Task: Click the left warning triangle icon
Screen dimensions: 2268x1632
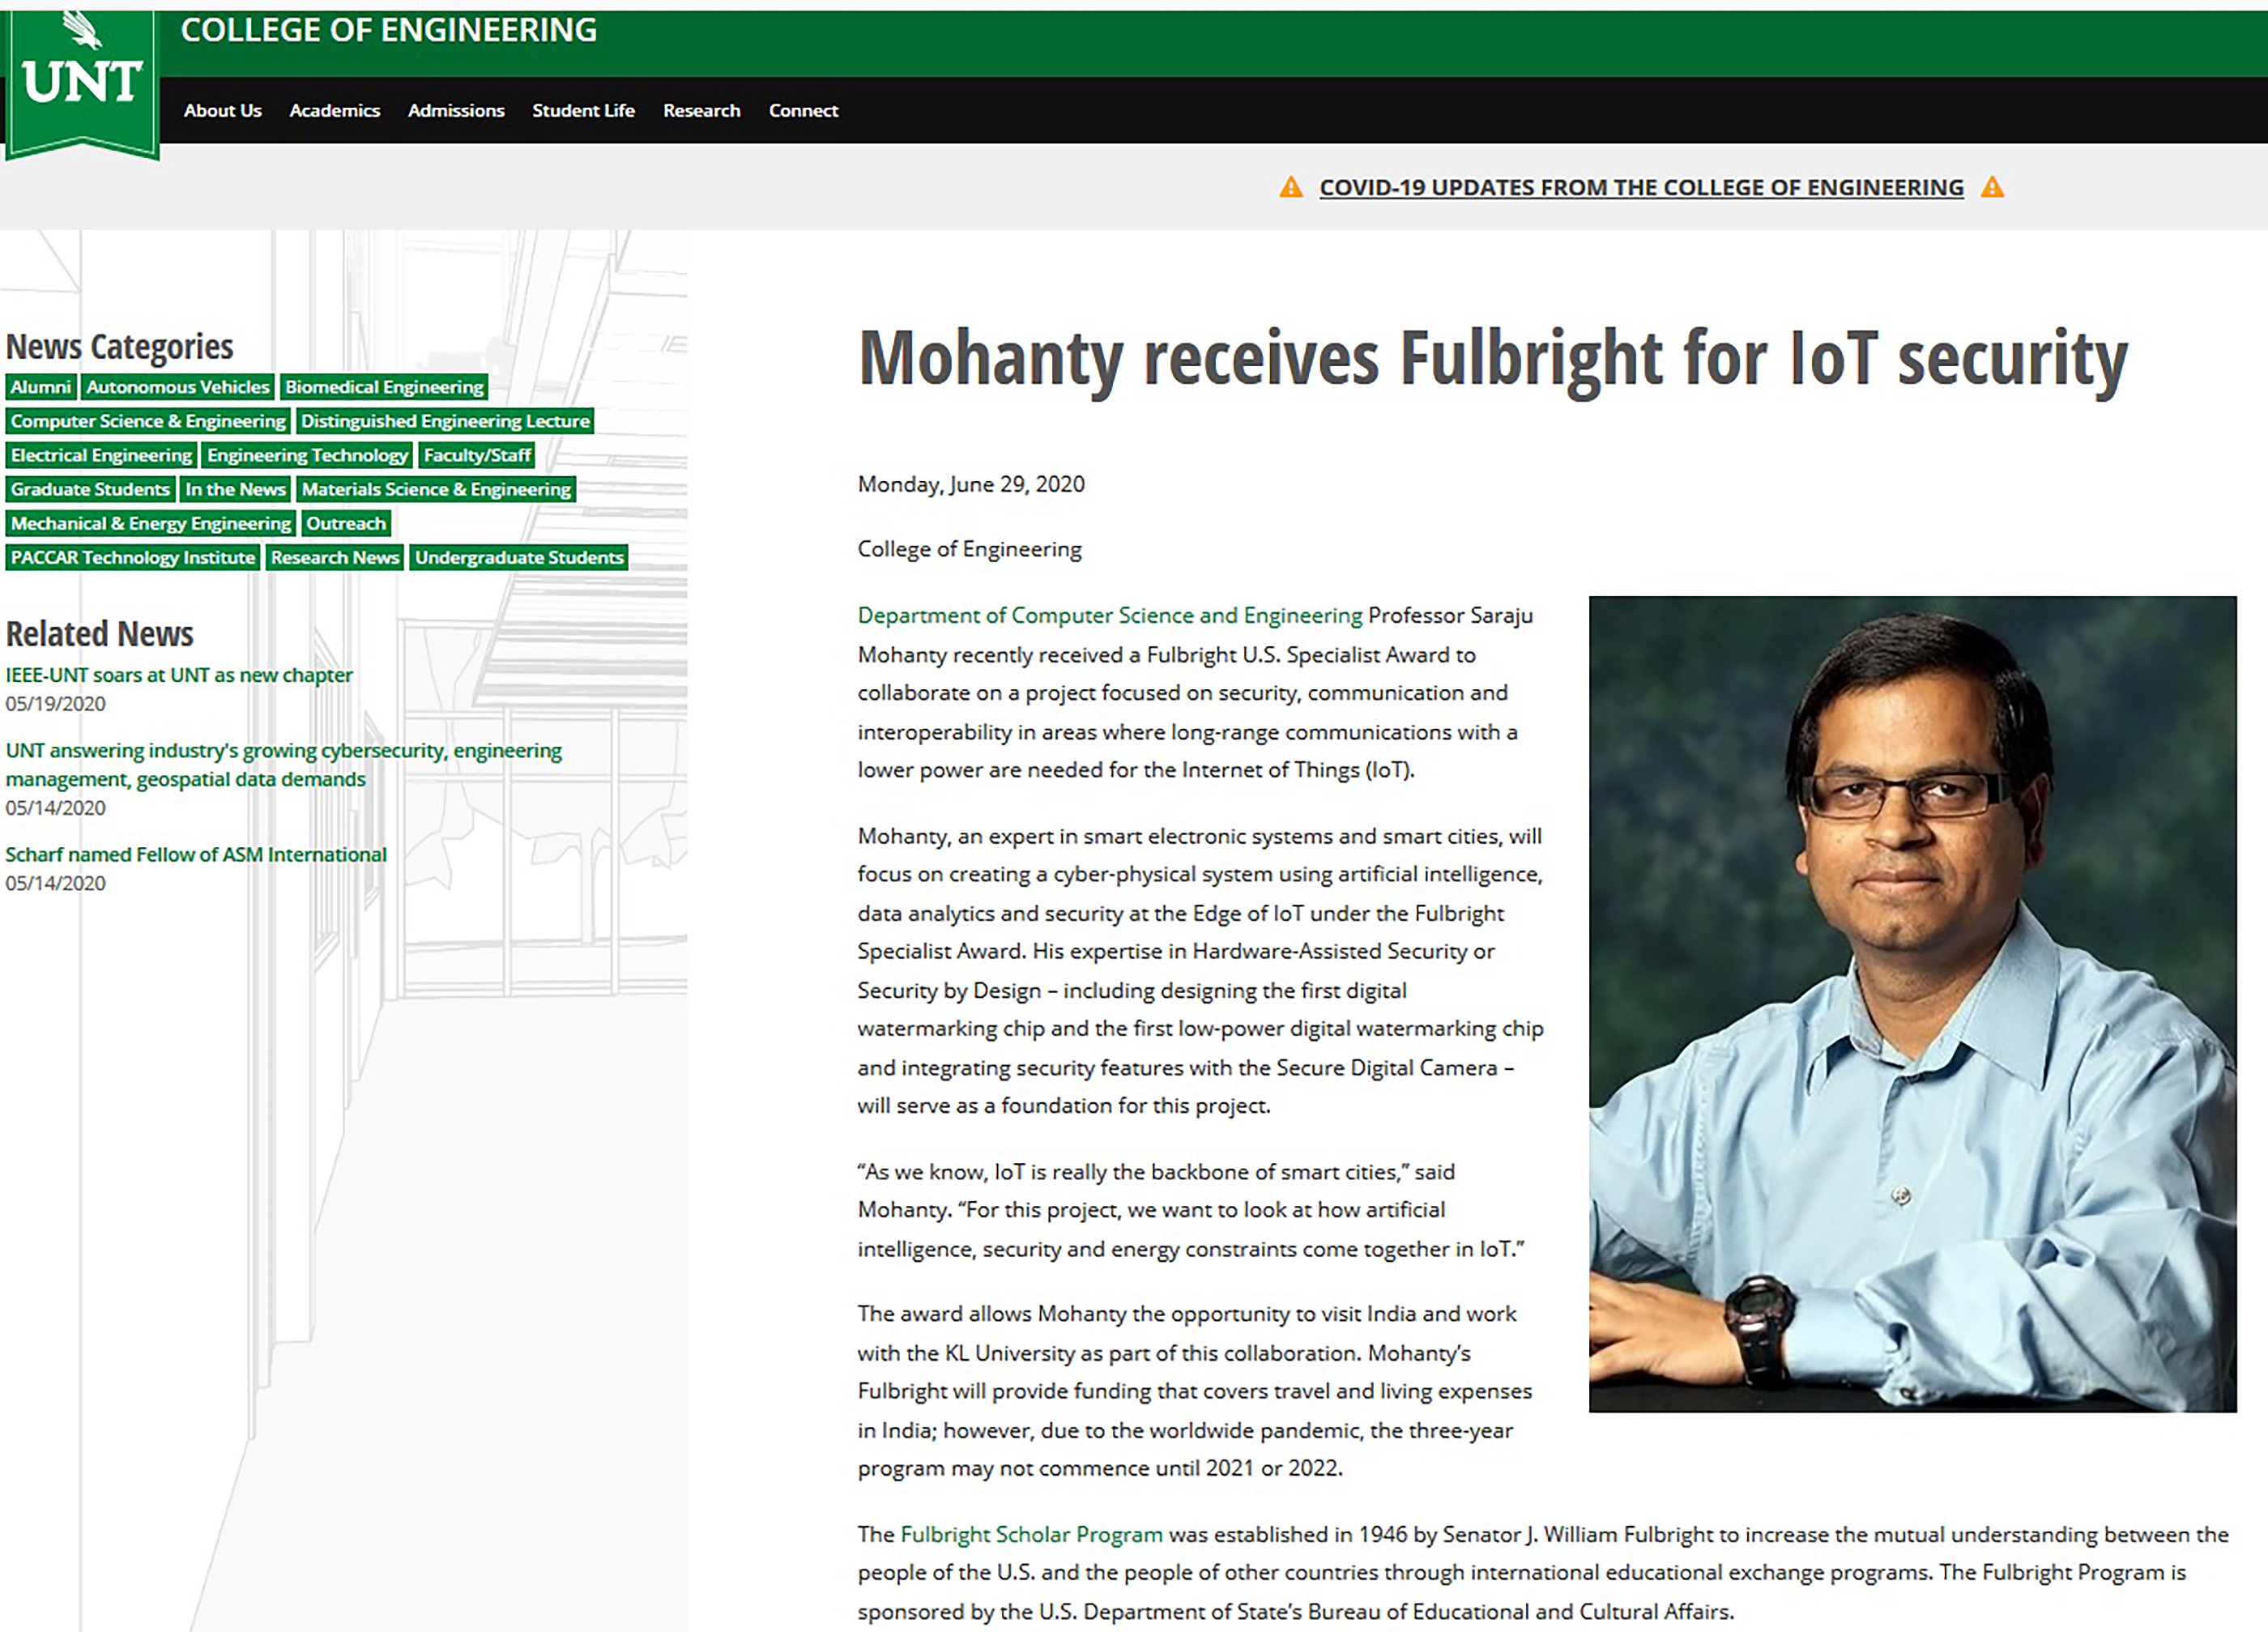Action: [1291, 188]
